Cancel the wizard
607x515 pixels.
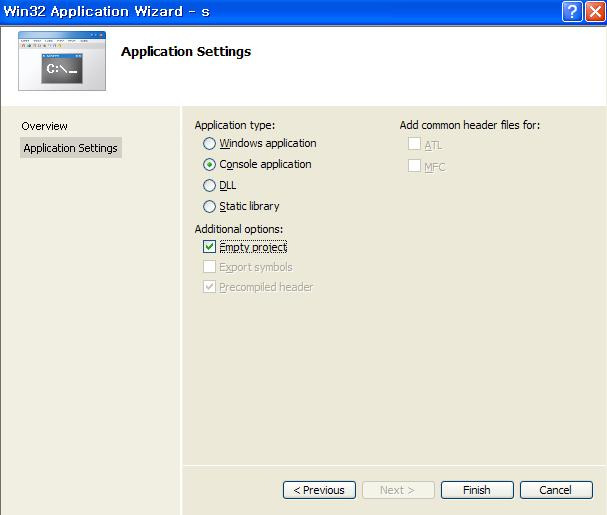[x=556, y=490]
